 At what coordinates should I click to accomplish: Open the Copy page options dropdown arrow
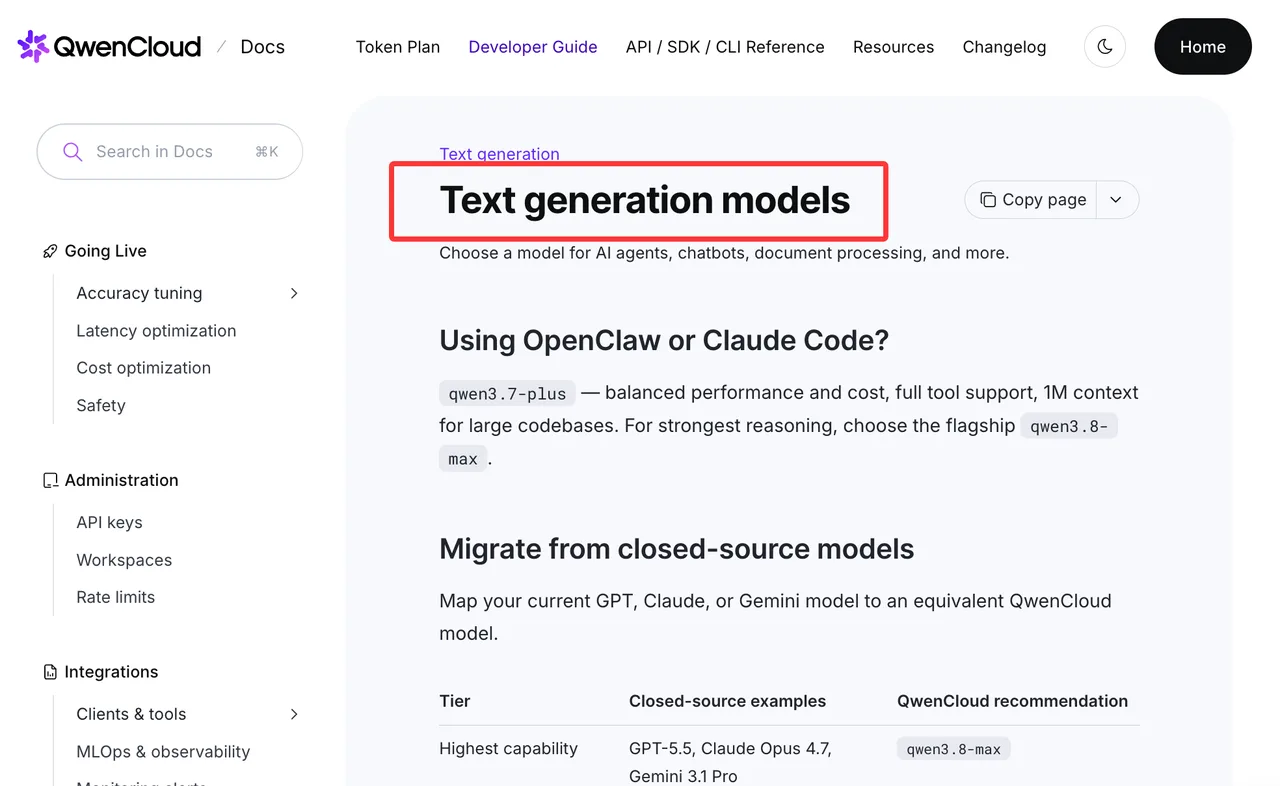(x=1116, y=200)
